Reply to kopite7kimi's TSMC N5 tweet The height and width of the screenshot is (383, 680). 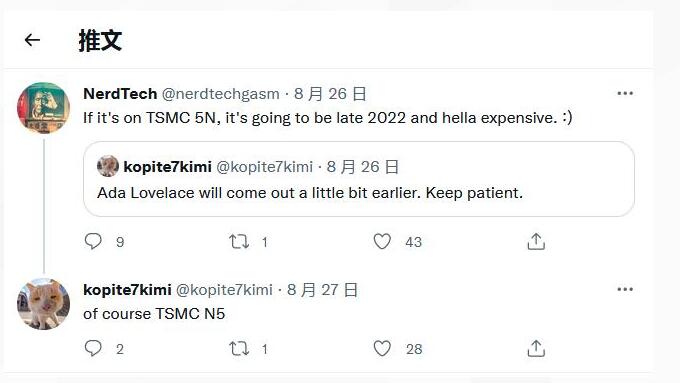(x=93, y=348)
